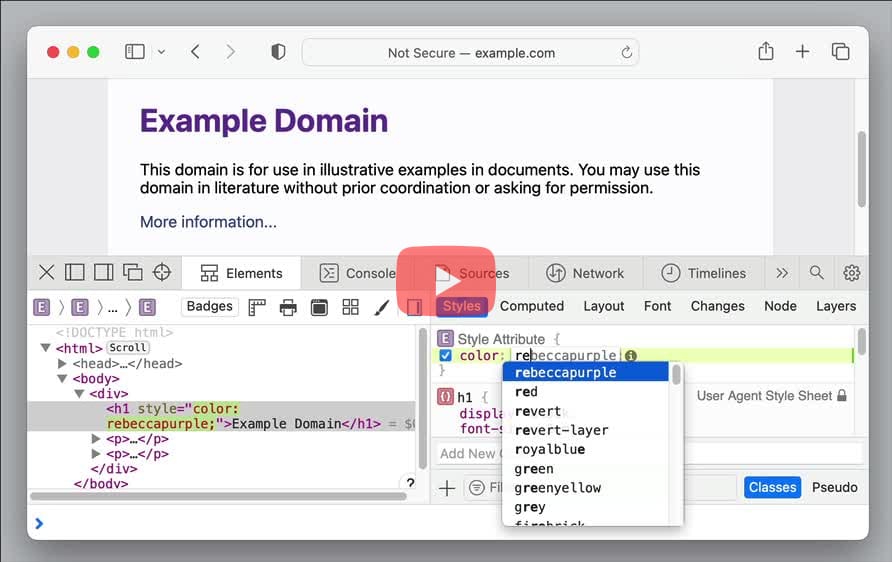Switch to the Network tab
This screenshot has height=562, width=892.
(585, 274)
